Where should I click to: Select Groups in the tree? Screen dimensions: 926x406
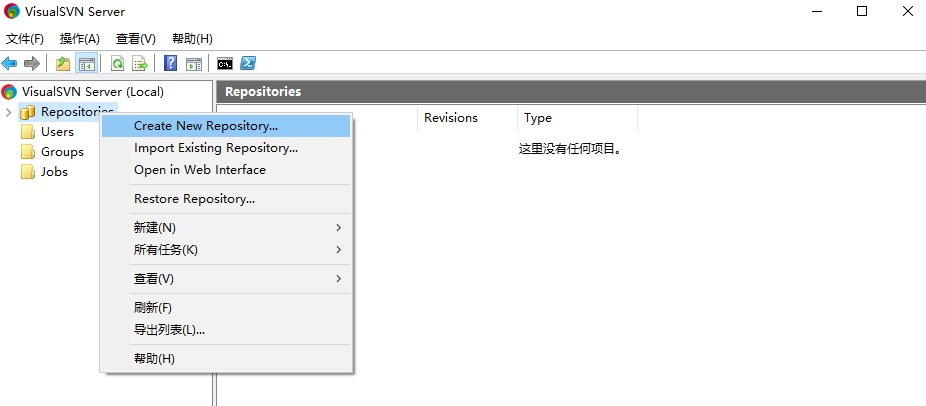coord(62,152)
